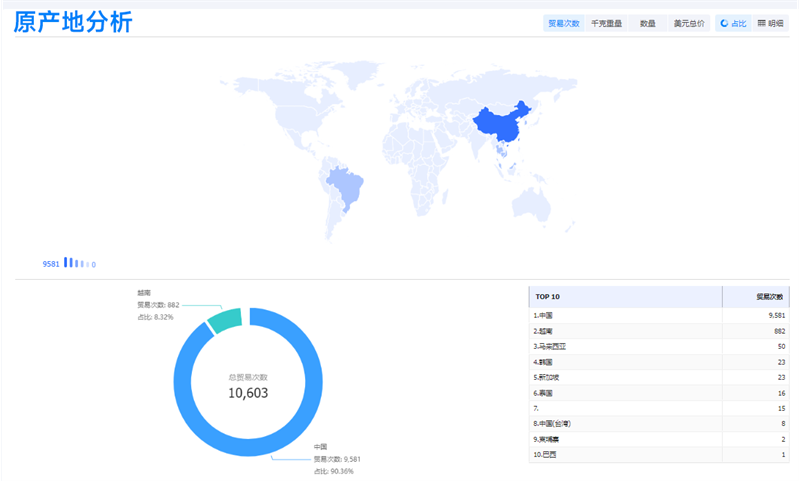Switch to the 数量 metric tab
This screenshot has width=800, height=481.
click(x=648, y=23)
